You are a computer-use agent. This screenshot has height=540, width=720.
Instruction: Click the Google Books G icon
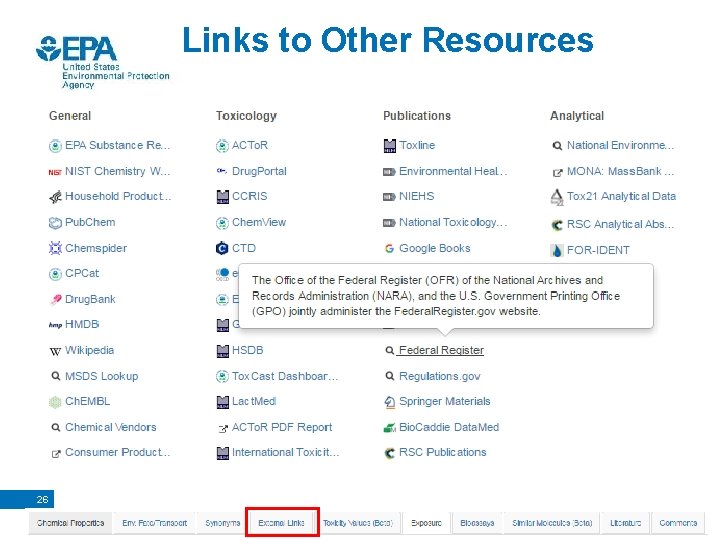tap(389, 248)
